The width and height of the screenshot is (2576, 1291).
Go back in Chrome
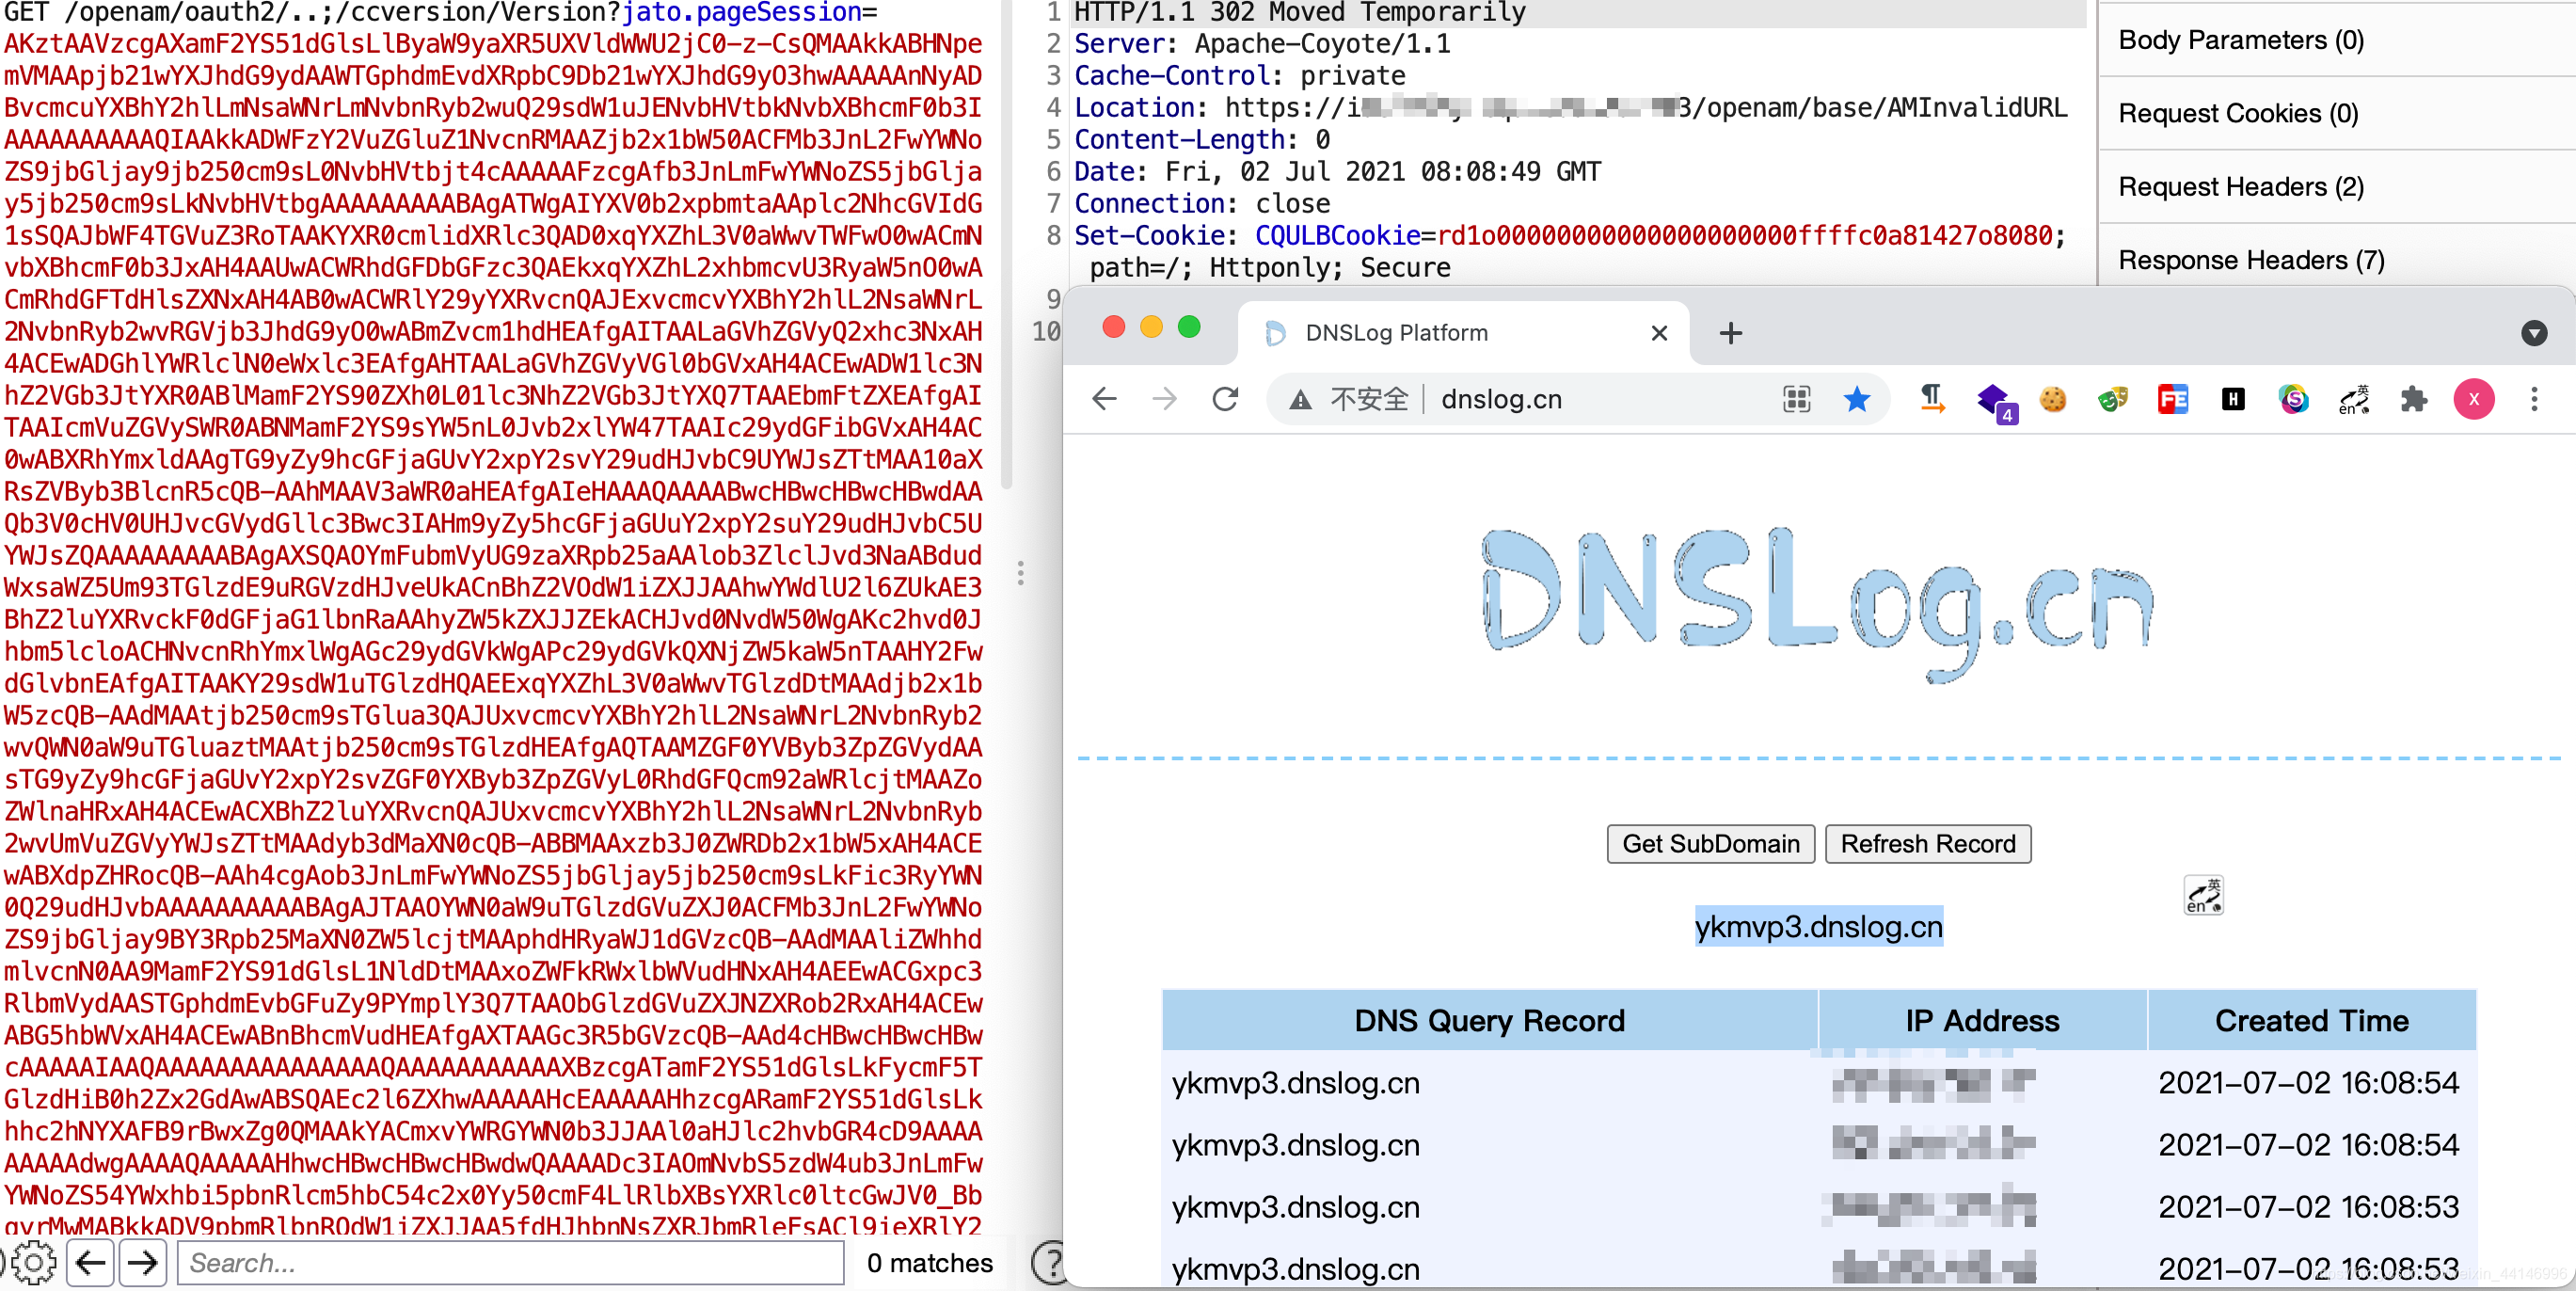click(x=1104, y=400)
